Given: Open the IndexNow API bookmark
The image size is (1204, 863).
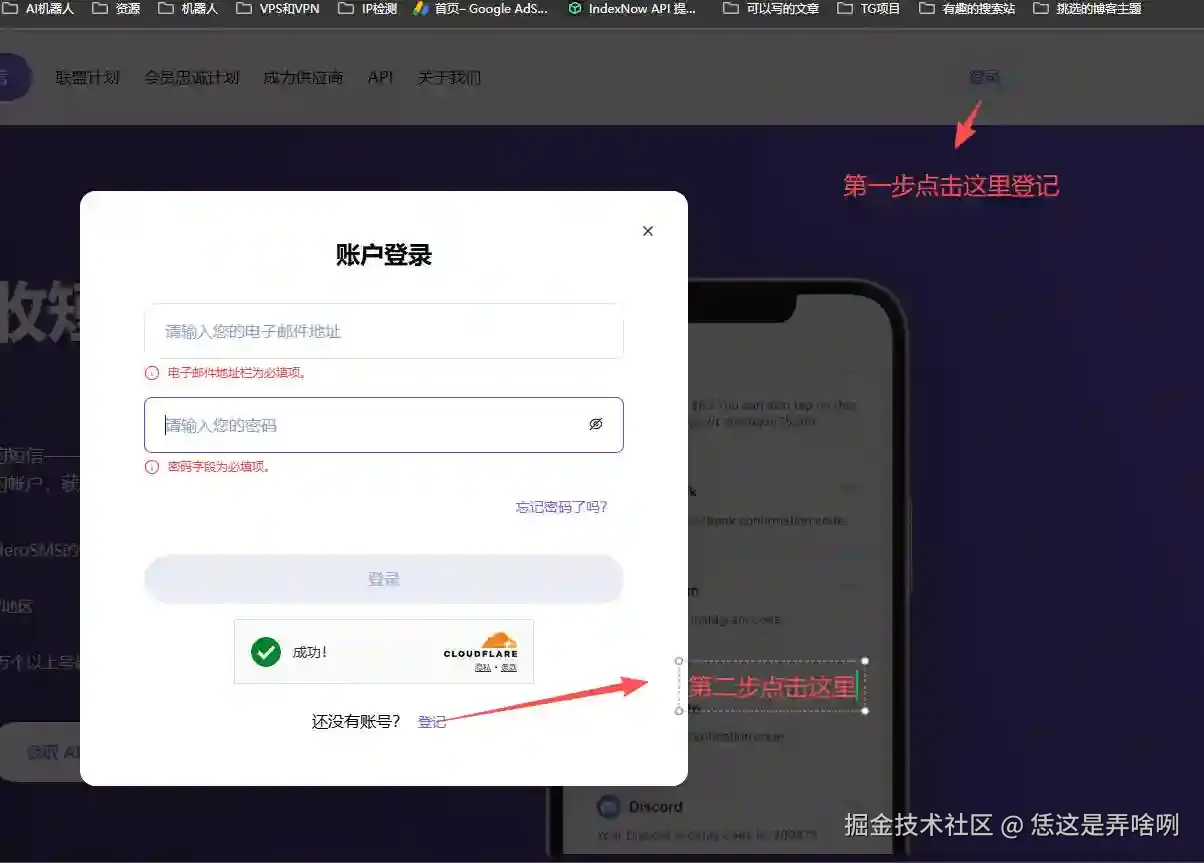Looking at the screenshot, I should (632, 9).
